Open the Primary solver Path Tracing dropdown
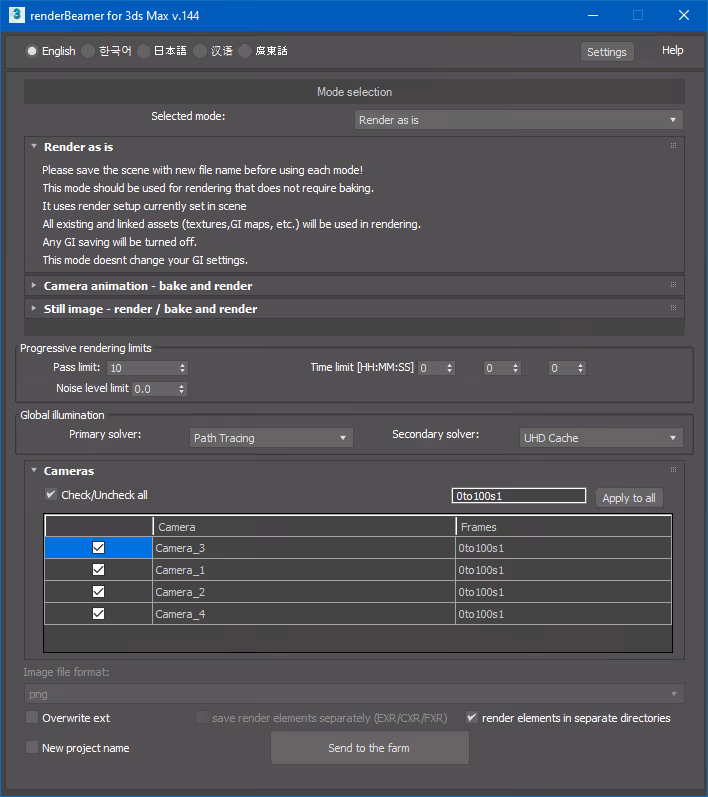 pyautogui.click(x=271, y=438)
